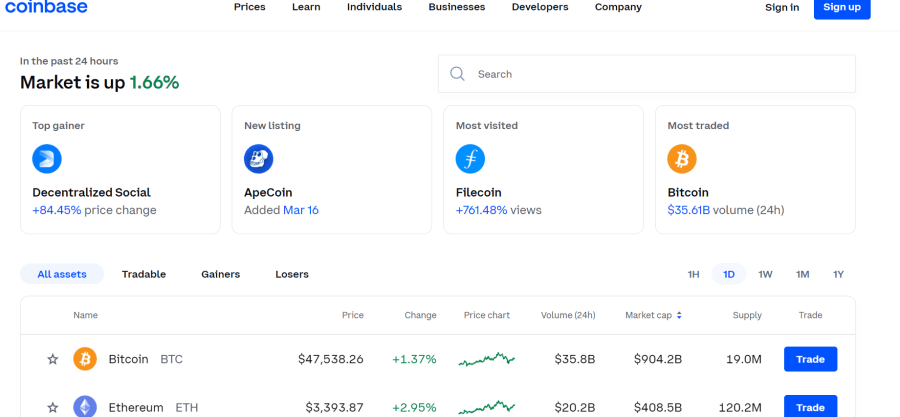Select the All assets tab

pyautogui.click(x=62, y=274)
